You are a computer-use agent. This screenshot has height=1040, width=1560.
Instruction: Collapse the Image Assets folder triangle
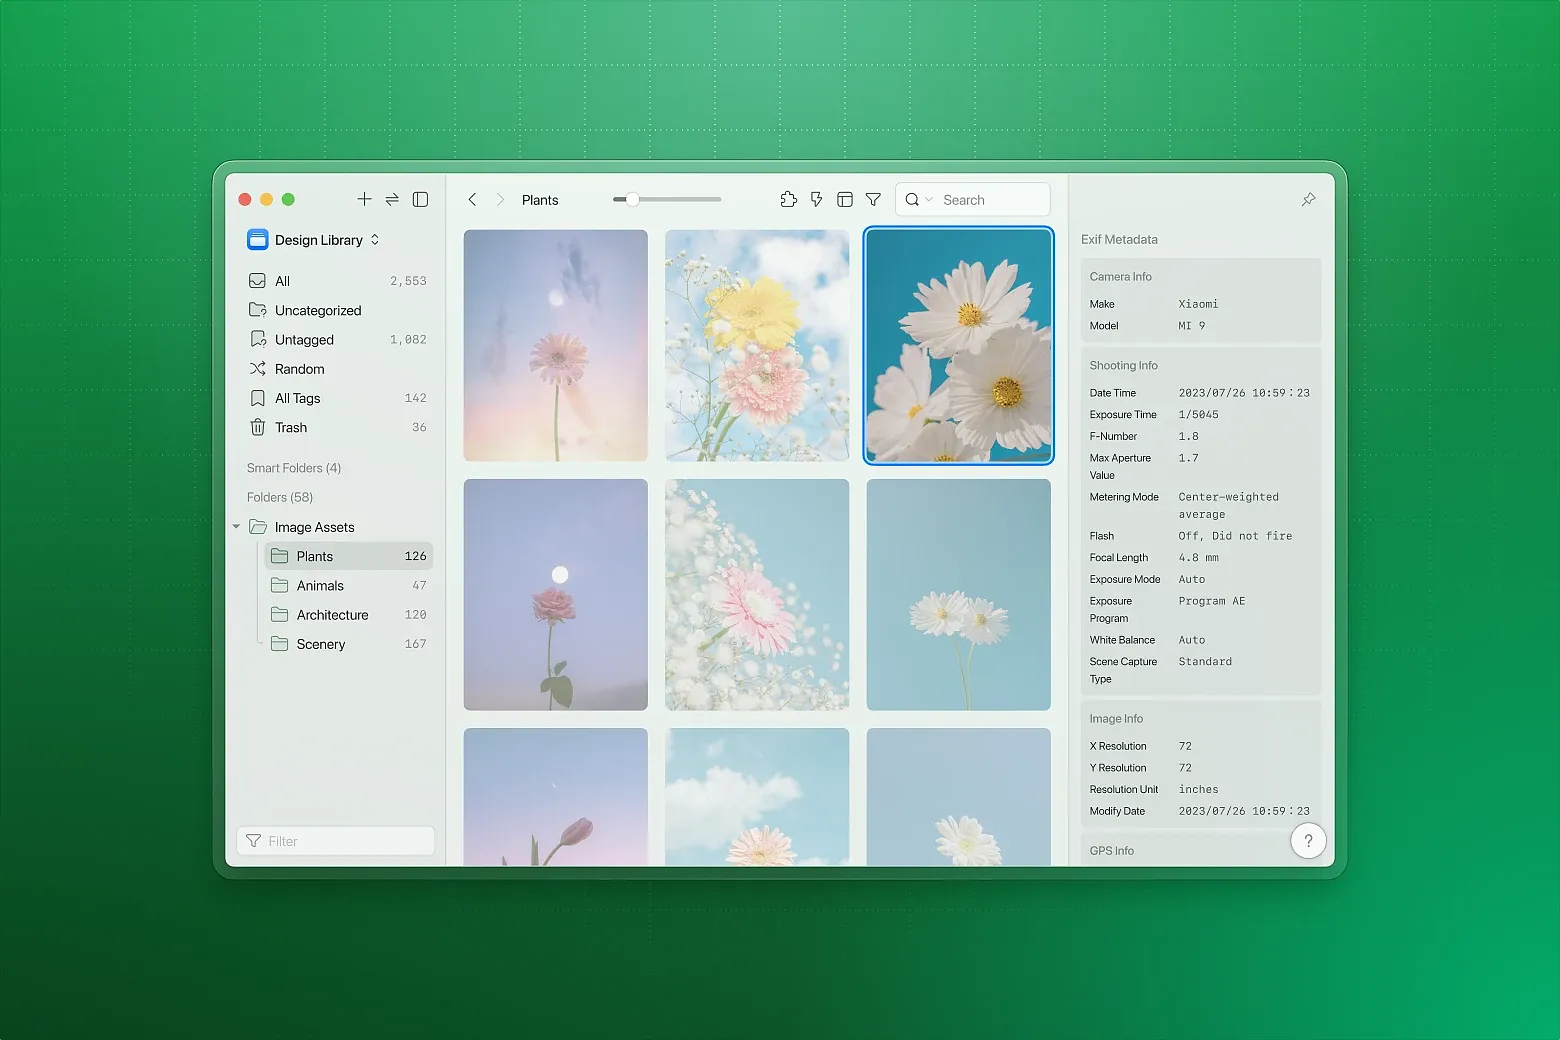(x=237, y=527)
